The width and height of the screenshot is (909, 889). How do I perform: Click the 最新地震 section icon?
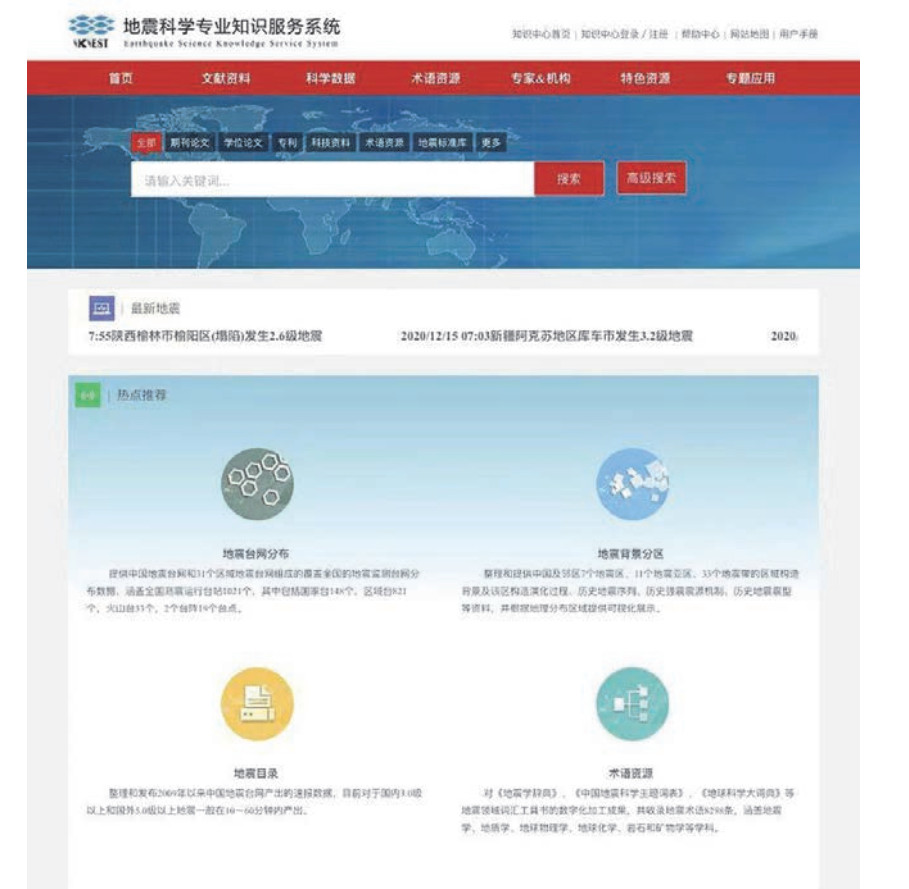[x=101, y=308]
